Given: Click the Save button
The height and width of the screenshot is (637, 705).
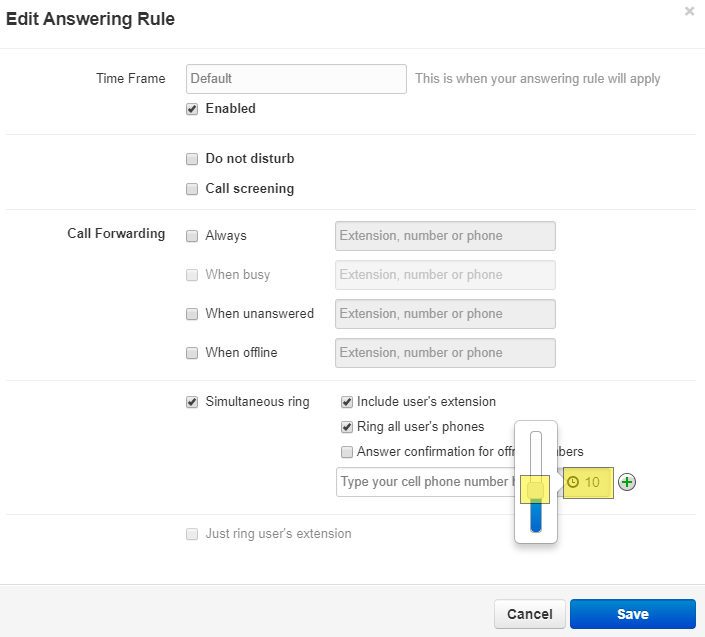Looking at the screenshot, I should [632, 614].
